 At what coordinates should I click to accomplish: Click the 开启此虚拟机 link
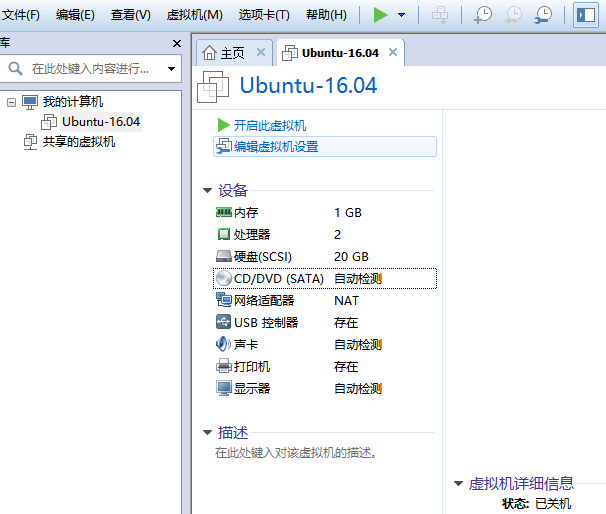(x=270, y=126)
